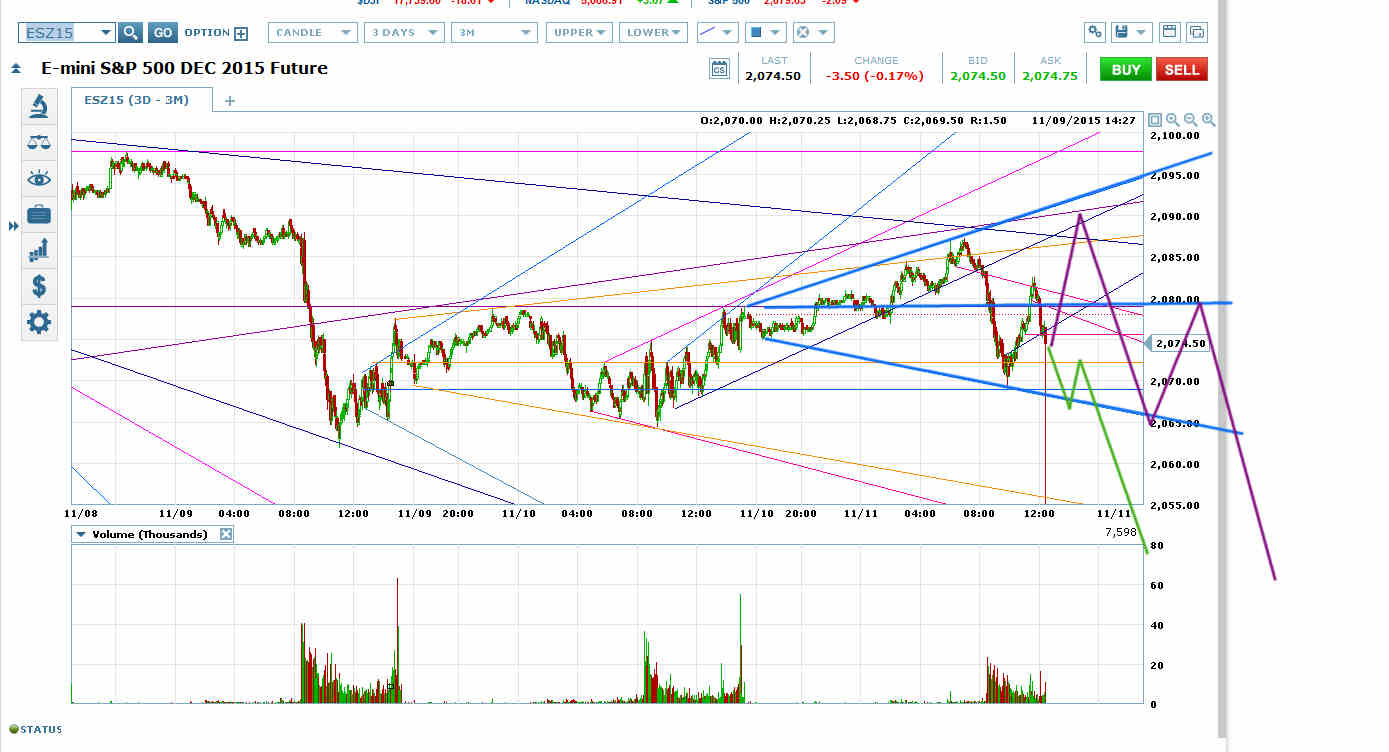Click the magnifier symbol search button
Image resolution: width=1389 pixels, height=752 pixels.
point(130,33)
